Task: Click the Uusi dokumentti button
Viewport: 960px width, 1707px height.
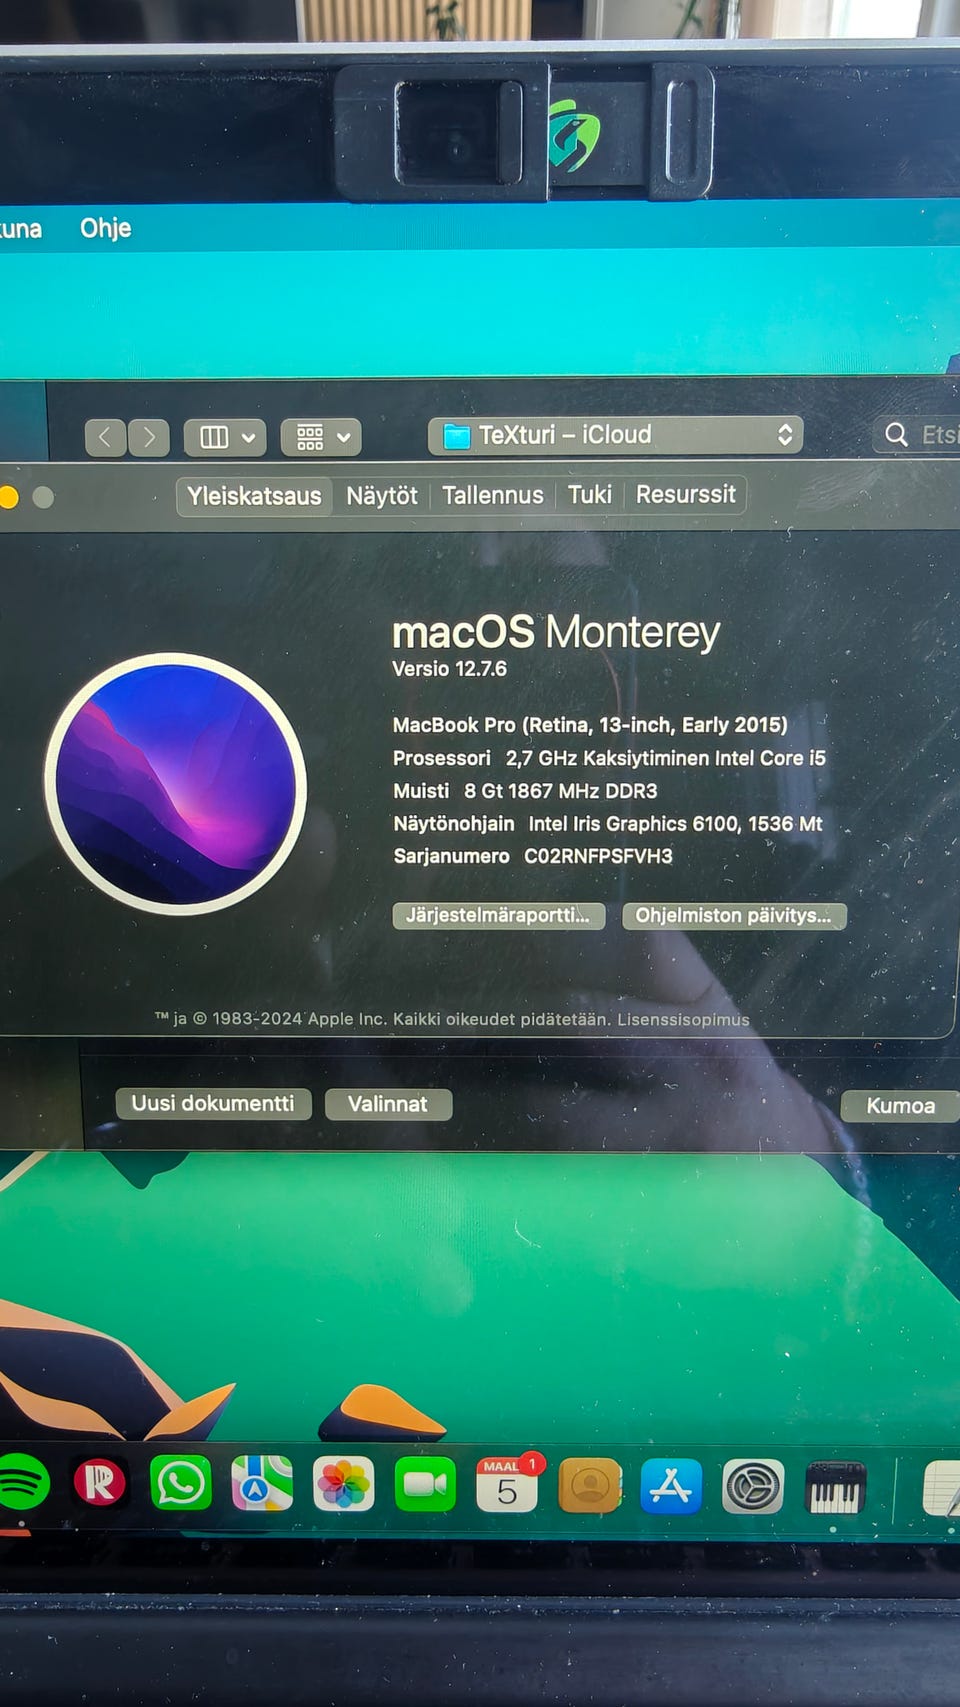Action: 213,1103
